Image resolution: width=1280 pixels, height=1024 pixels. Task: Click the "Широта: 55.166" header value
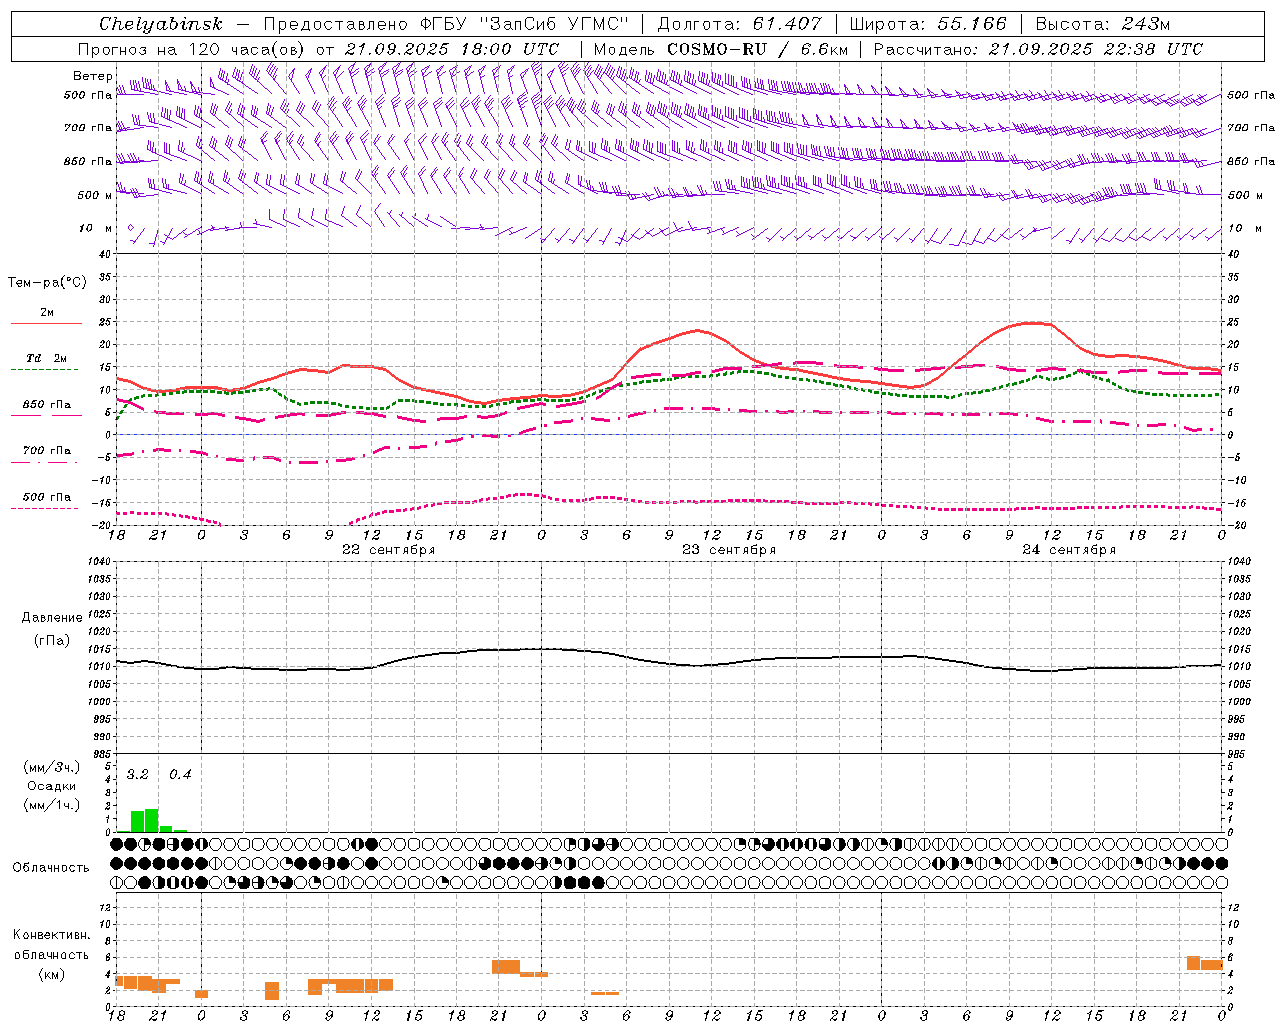928,24
